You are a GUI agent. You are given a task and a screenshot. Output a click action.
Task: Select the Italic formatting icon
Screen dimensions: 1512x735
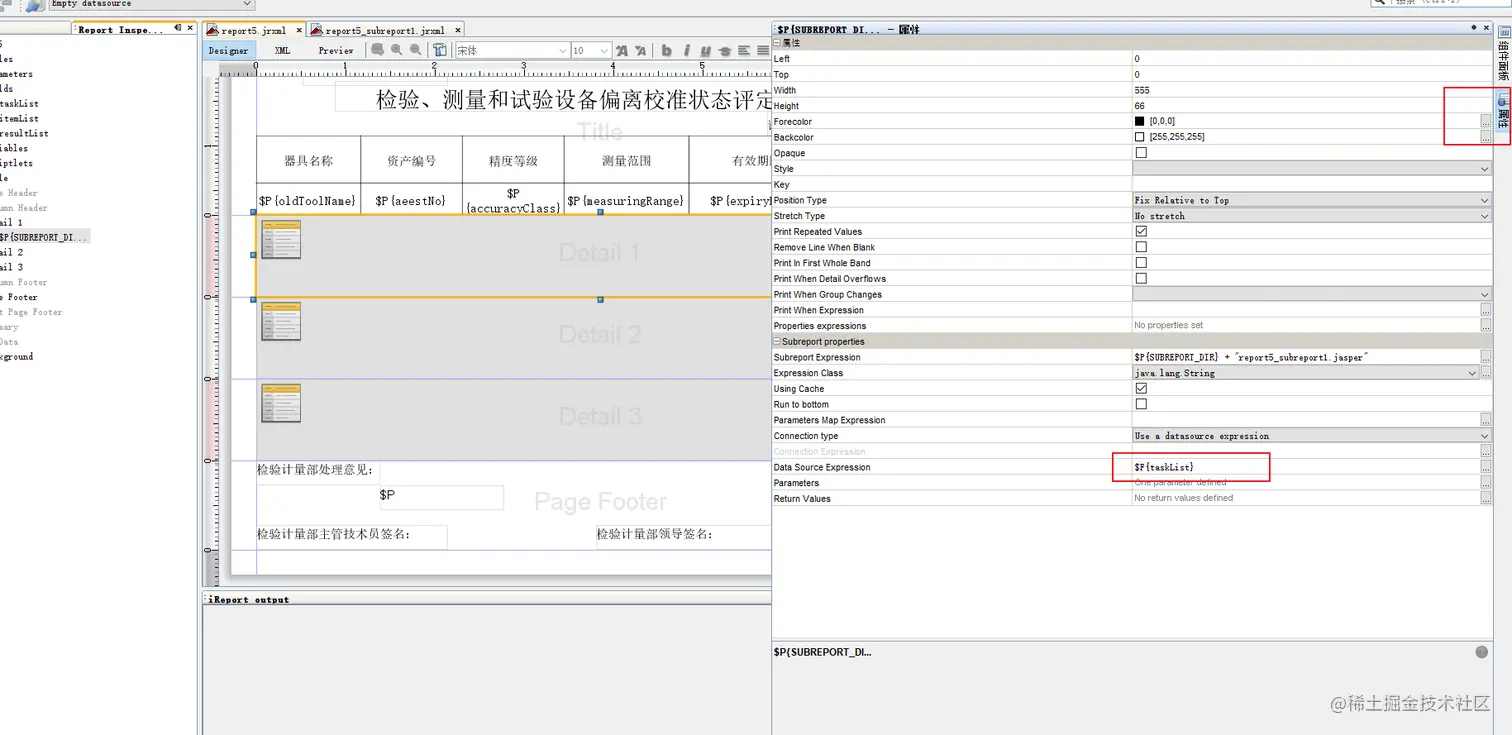(686, 50)
